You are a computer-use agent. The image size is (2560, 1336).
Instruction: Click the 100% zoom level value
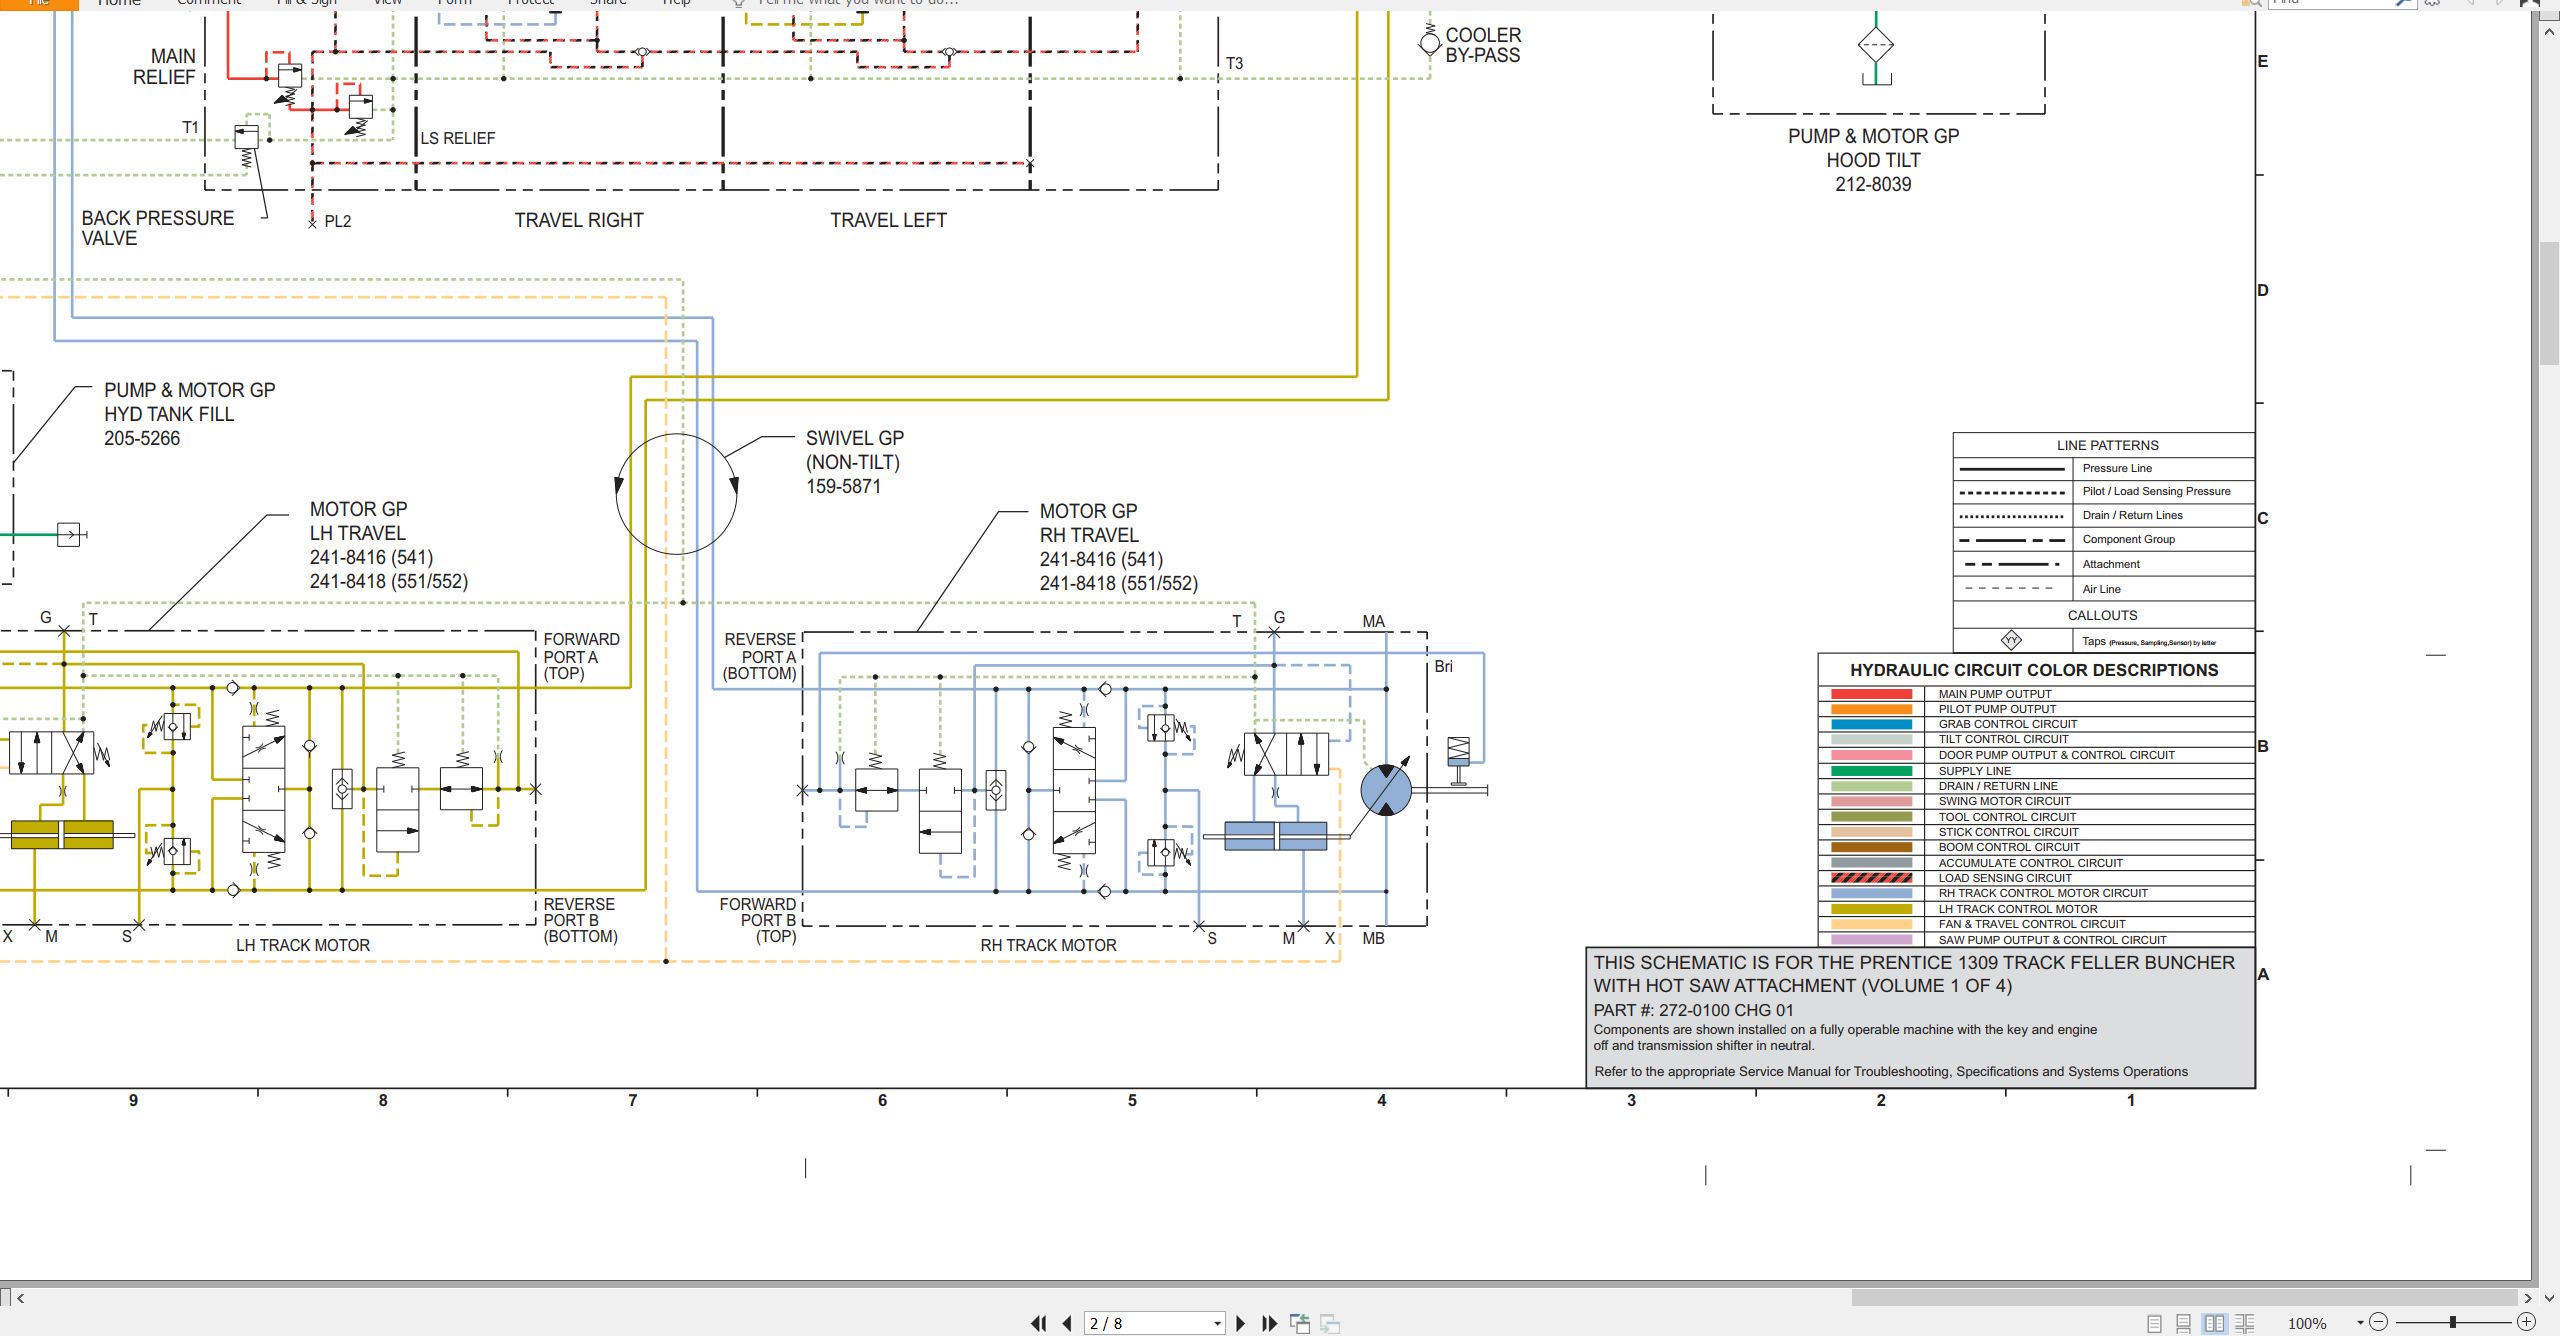point(2307,1323)
